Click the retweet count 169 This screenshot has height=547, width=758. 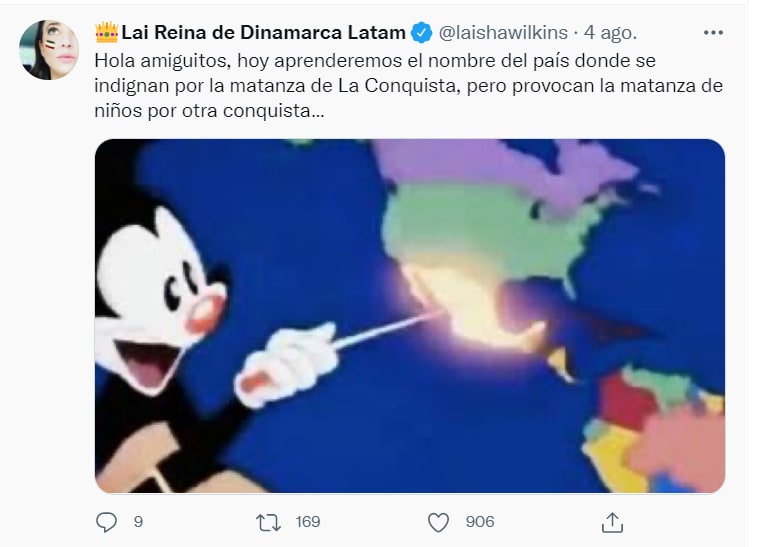click(x=308, y=522)
